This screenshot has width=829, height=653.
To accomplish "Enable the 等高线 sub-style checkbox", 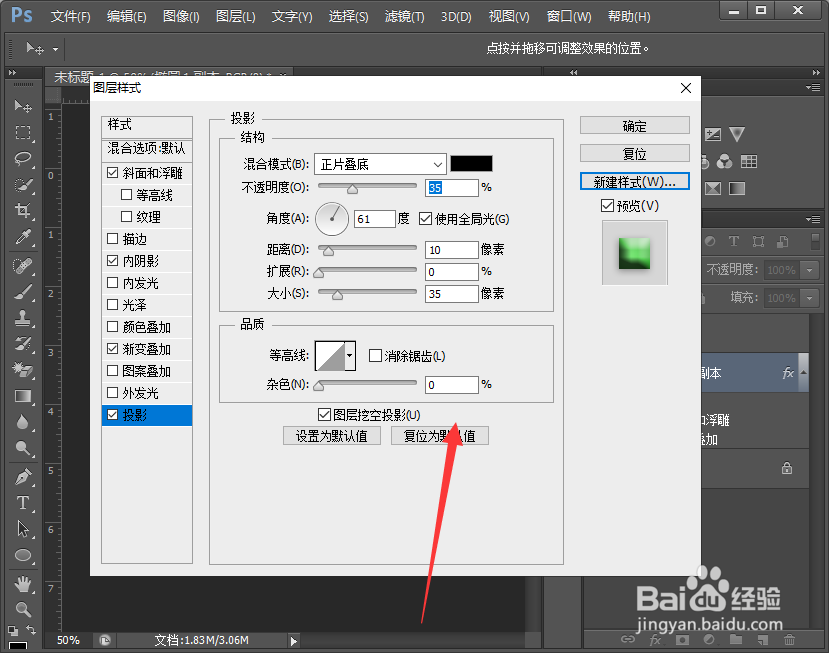I will (126, 195).
